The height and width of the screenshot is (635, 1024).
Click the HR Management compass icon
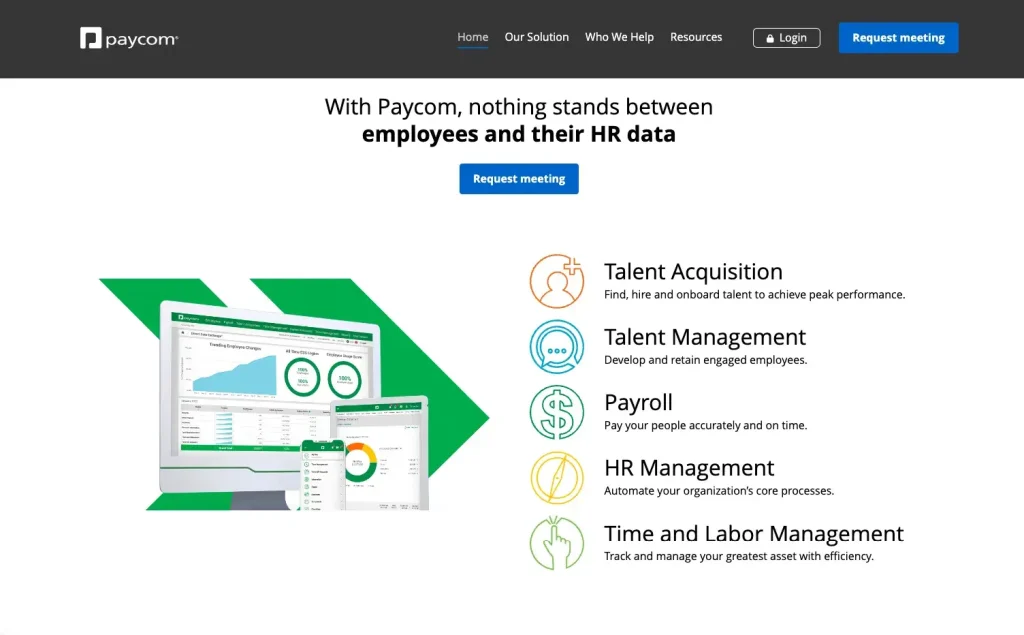tap(556, 478)
